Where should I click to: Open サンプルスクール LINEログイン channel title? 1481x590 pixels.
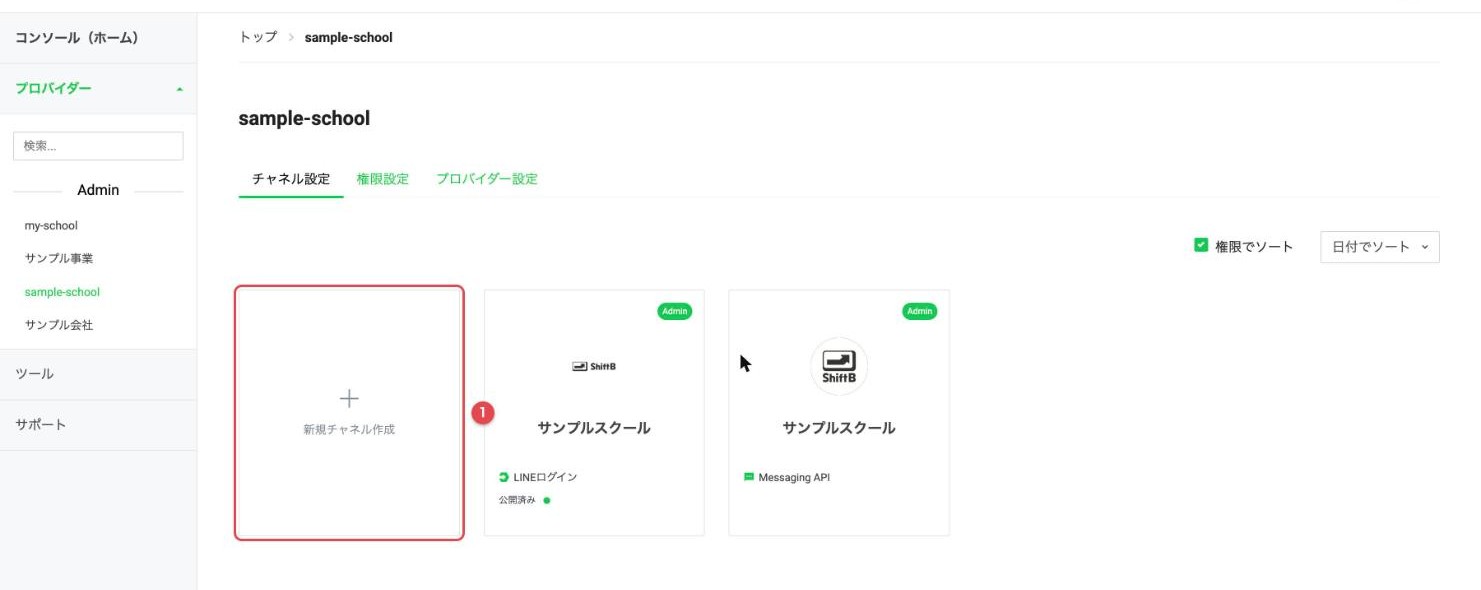[594, 428]
